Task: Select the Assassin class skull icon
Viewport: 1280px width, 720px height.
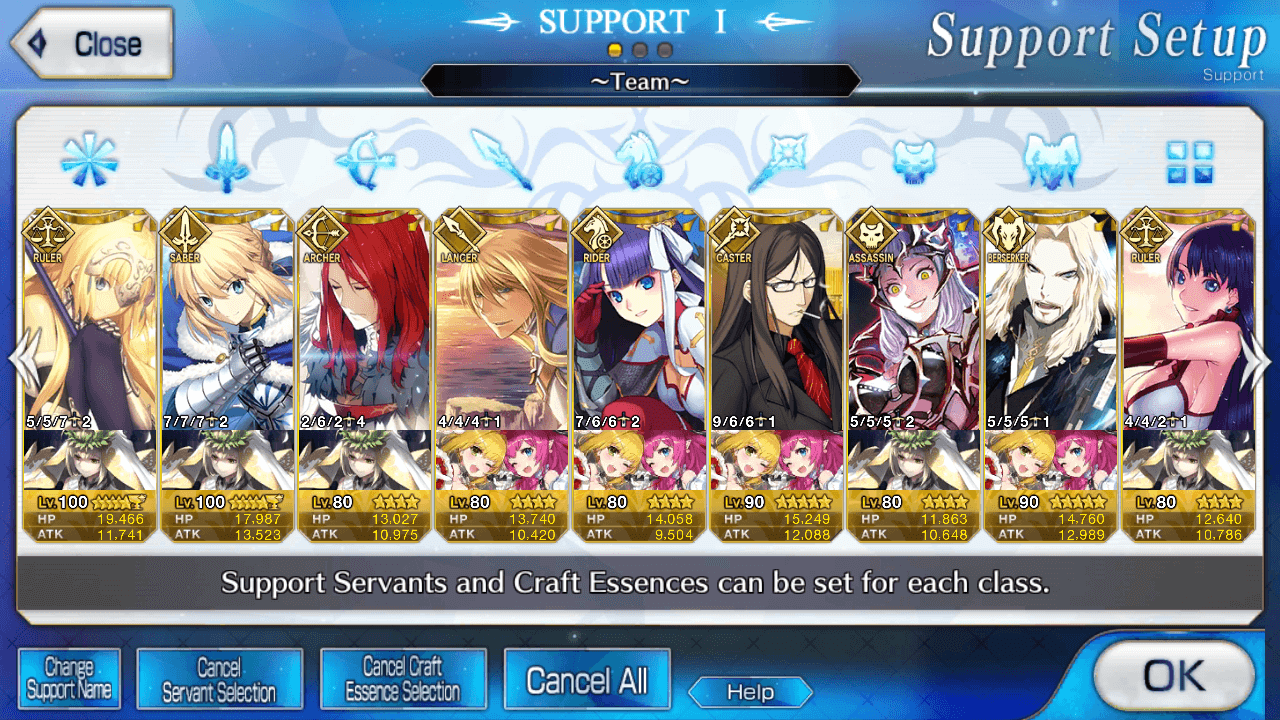Action: pos(914,161)
